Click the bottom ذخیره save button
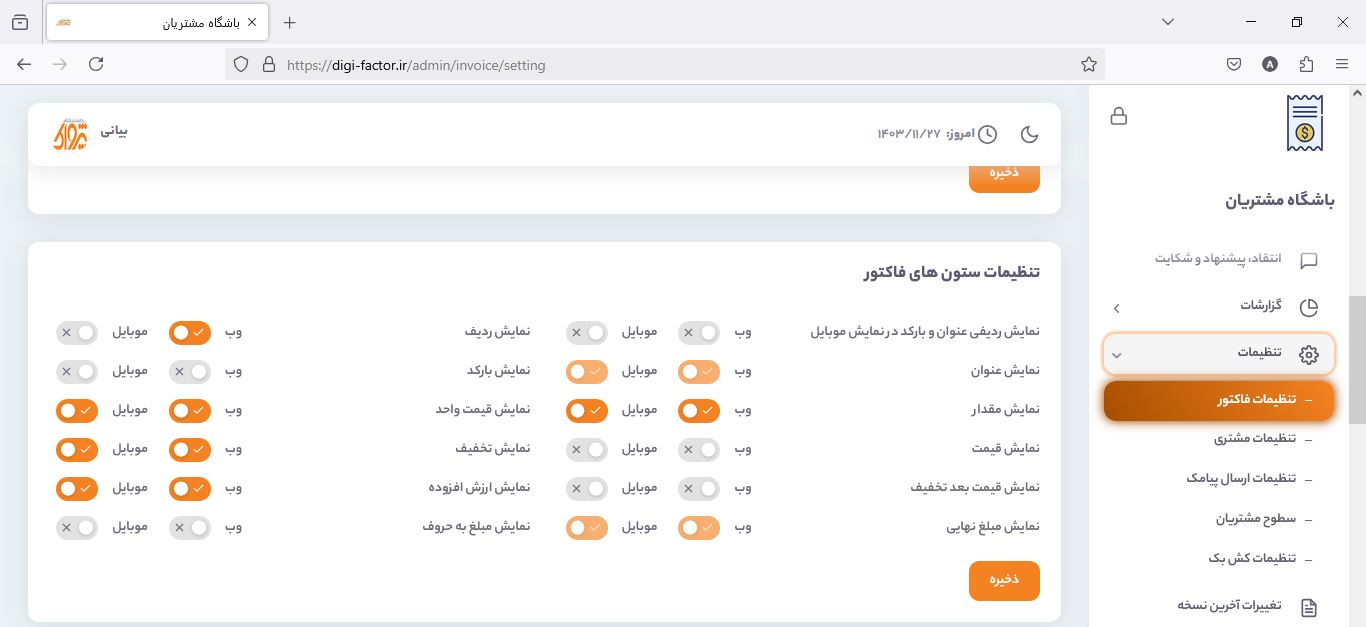1366x627 pixels. (x=1004, y=581)
